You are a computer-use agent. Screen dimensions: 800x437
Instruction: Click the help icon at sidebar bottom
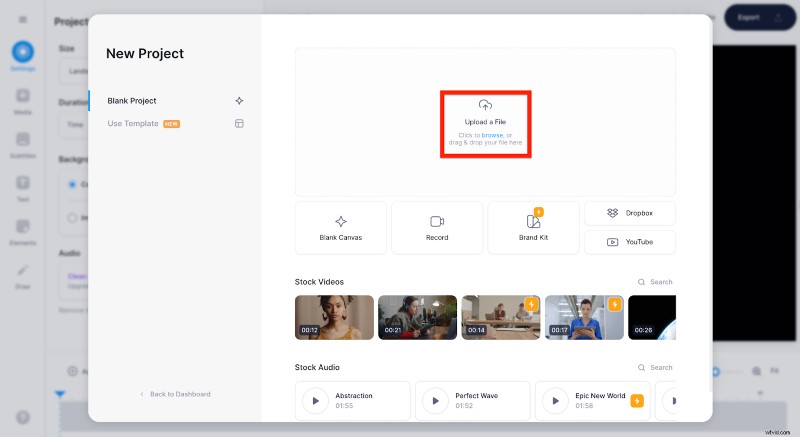(x=23, y=418)
